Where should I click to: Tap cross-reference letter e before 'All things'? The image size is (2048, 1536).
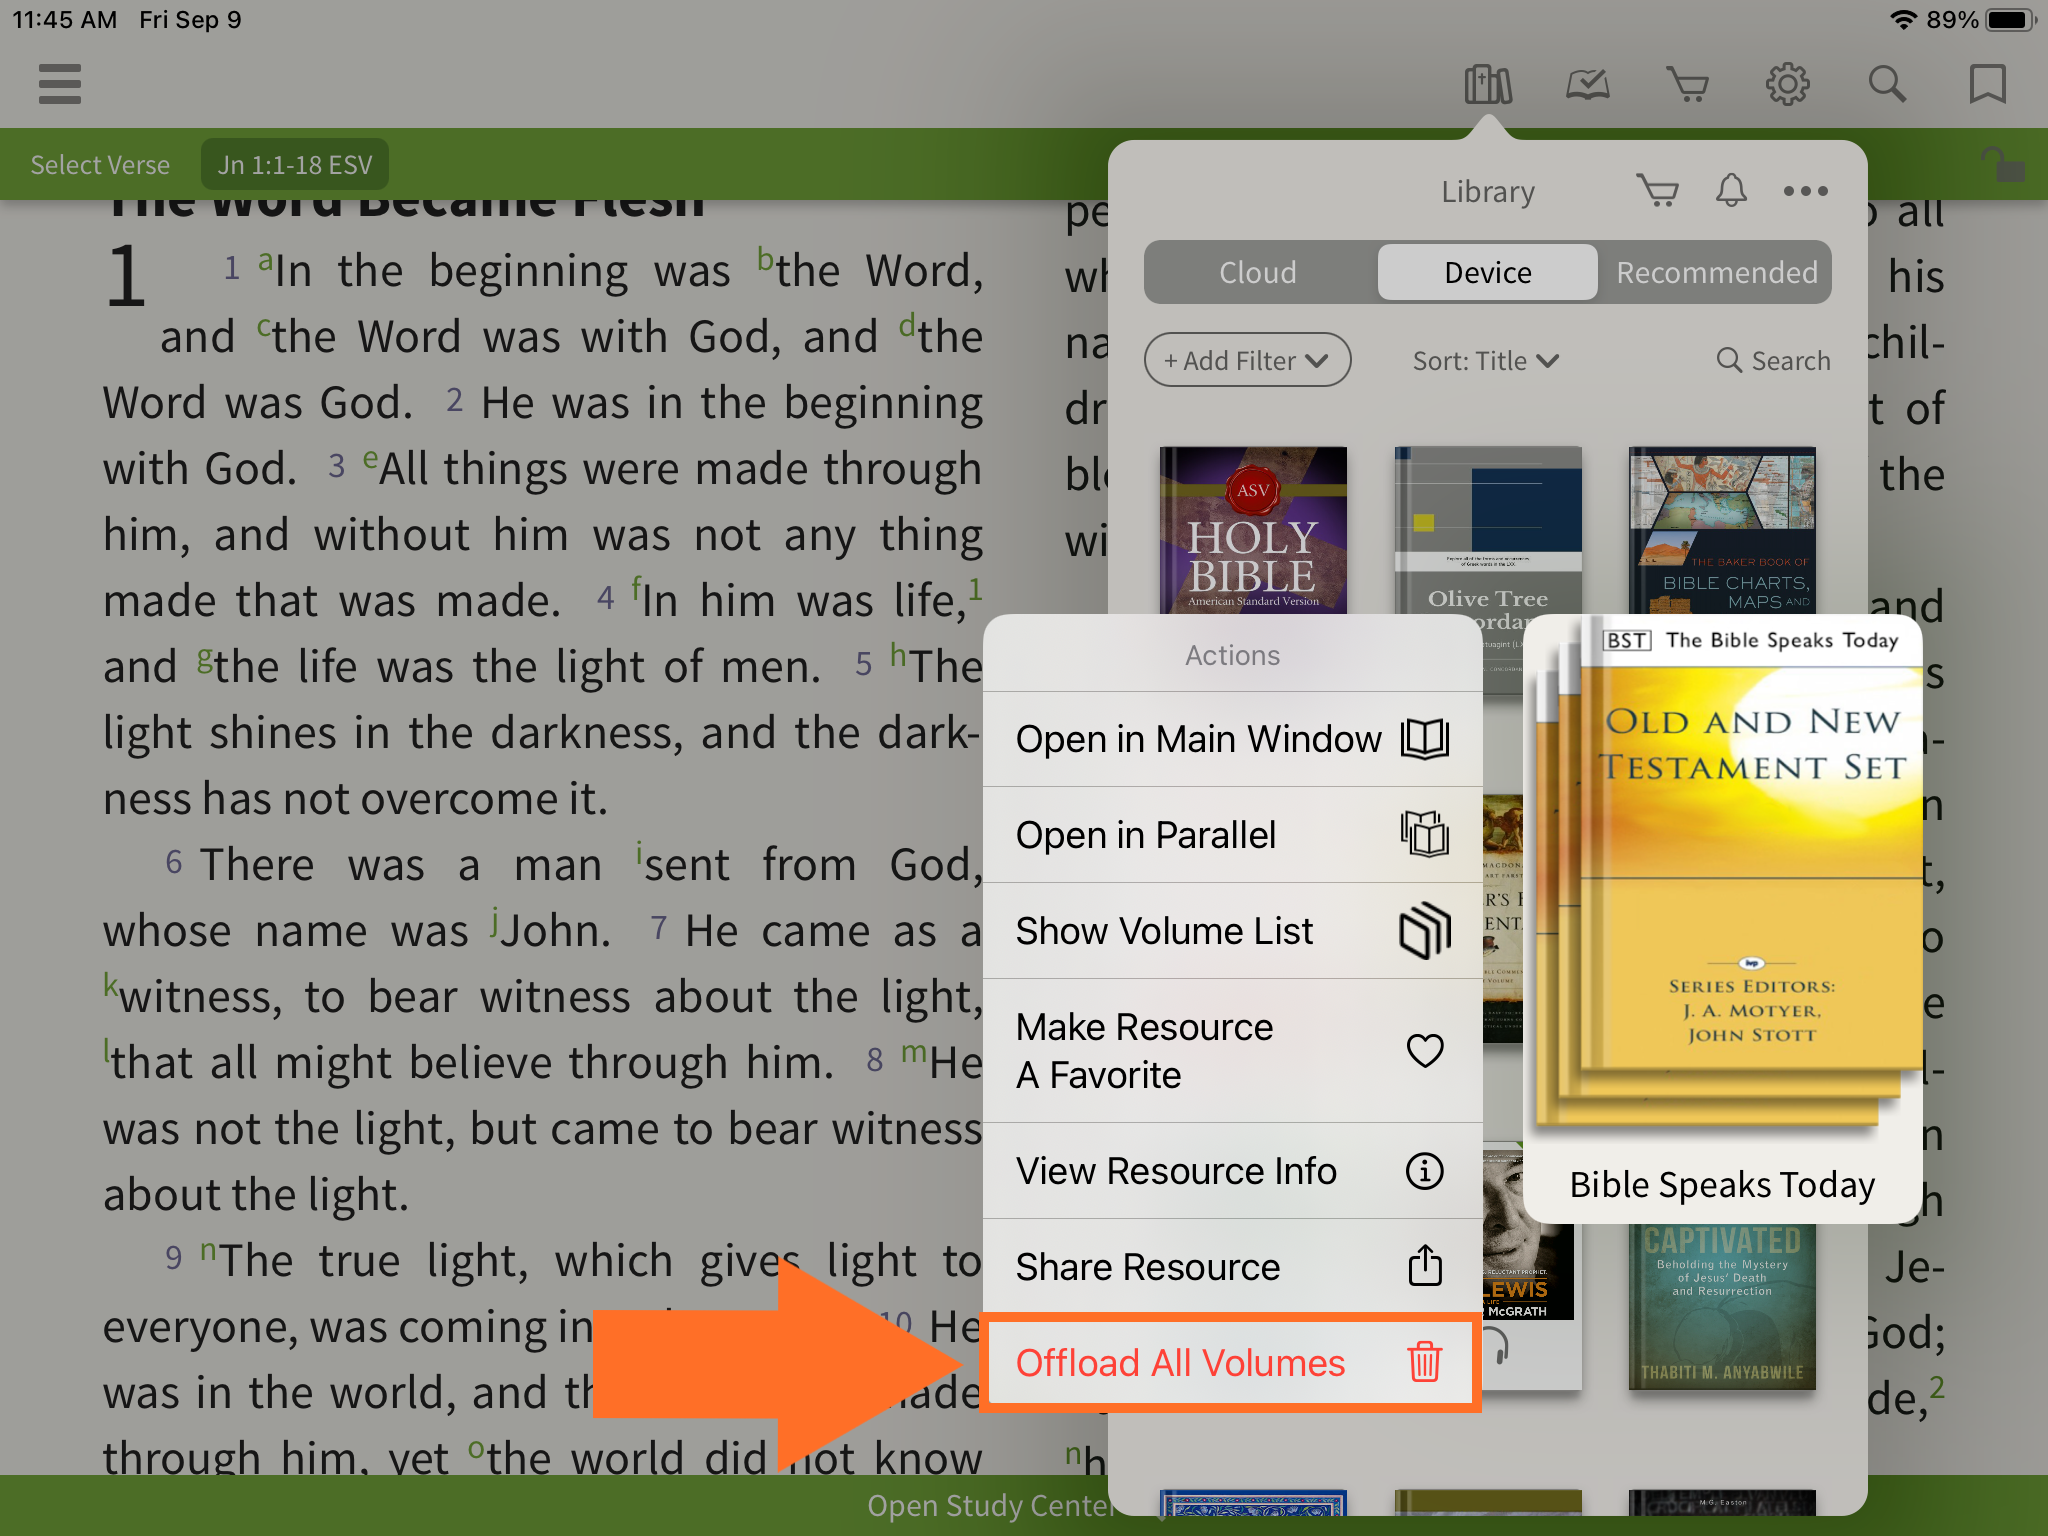(x=371, y=458)
